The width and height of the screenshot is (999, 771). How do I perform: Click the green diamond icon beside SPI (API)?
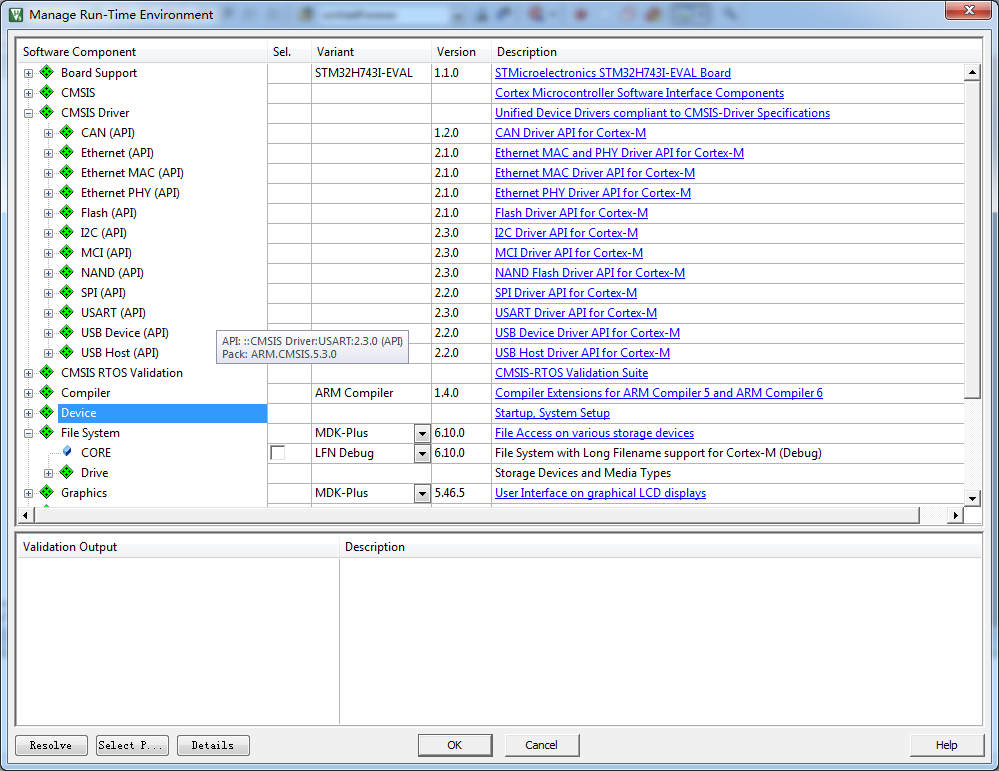(x=67, y=292)
